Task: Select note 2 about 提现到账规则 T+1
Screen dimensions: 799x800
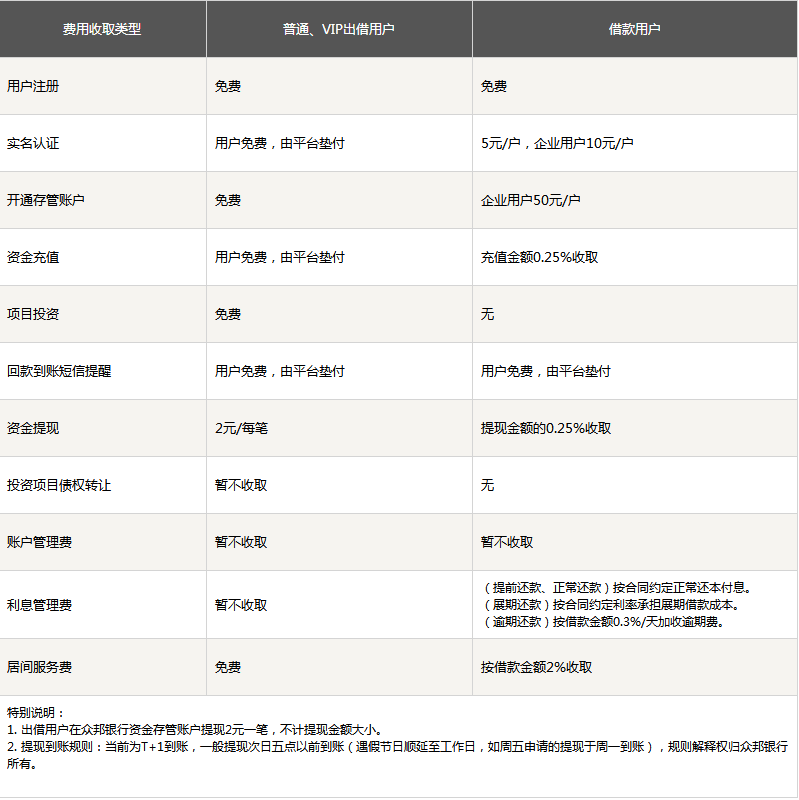Action: click(x=397, y=755)
